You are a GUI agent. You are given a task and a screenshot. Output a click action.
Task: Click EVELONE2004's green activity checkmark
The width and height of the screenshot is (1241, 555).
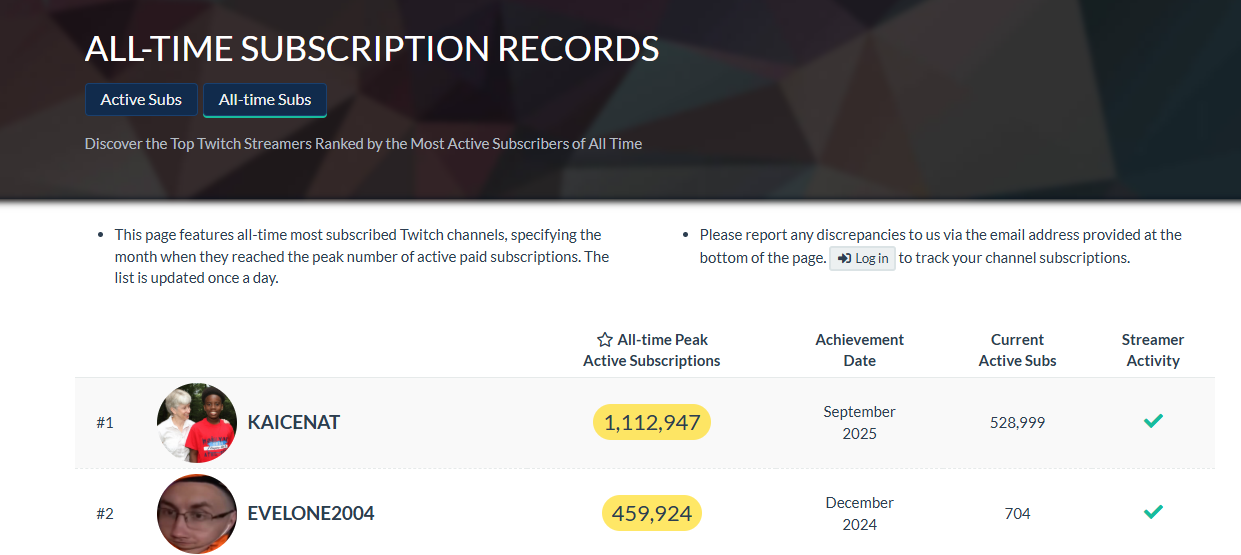(1153, 513)
